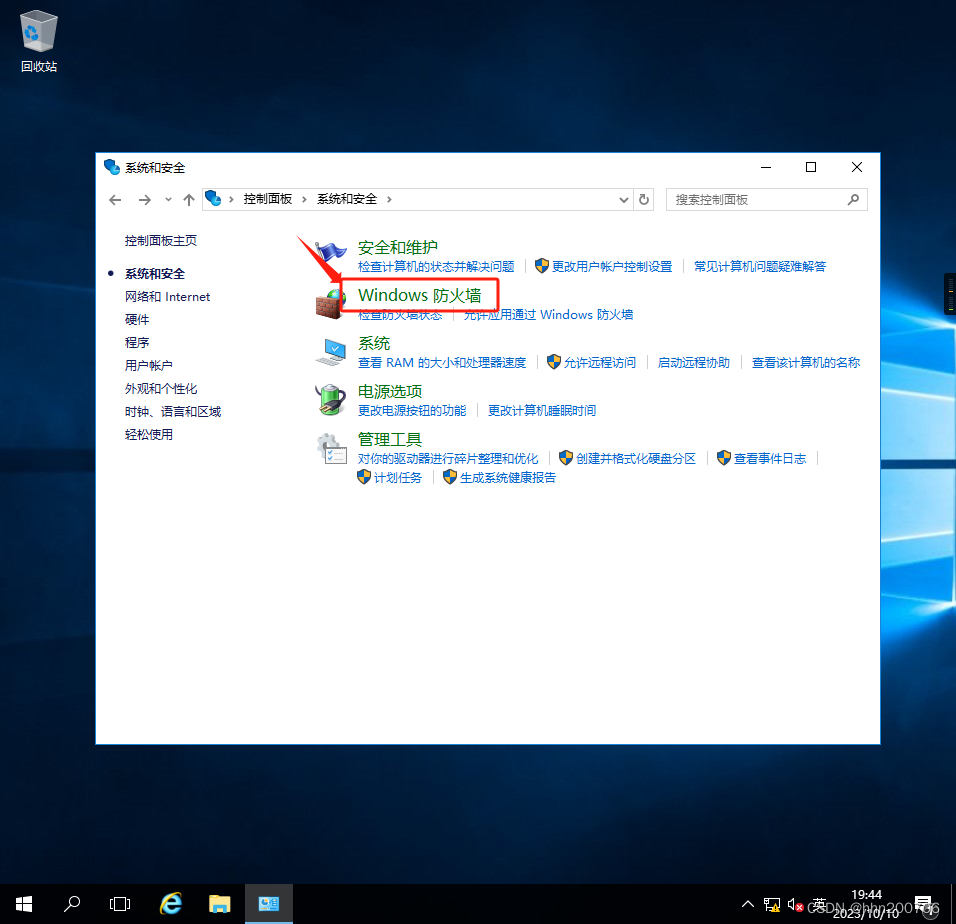Open Task View on the taskbar
This screenshot has height=924, width=956.
click(x=120, y=904)
